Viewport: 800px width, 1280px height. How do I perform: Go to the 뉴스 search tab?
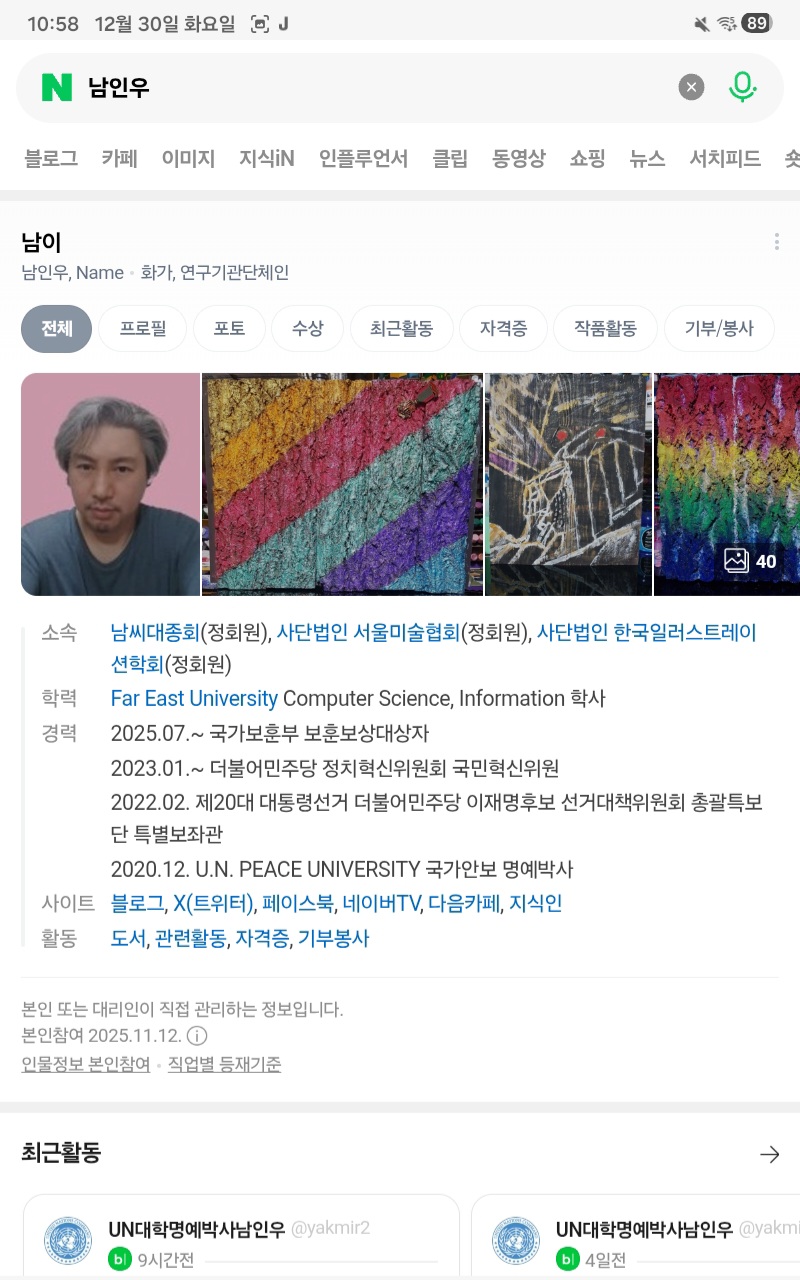point(647,158)
